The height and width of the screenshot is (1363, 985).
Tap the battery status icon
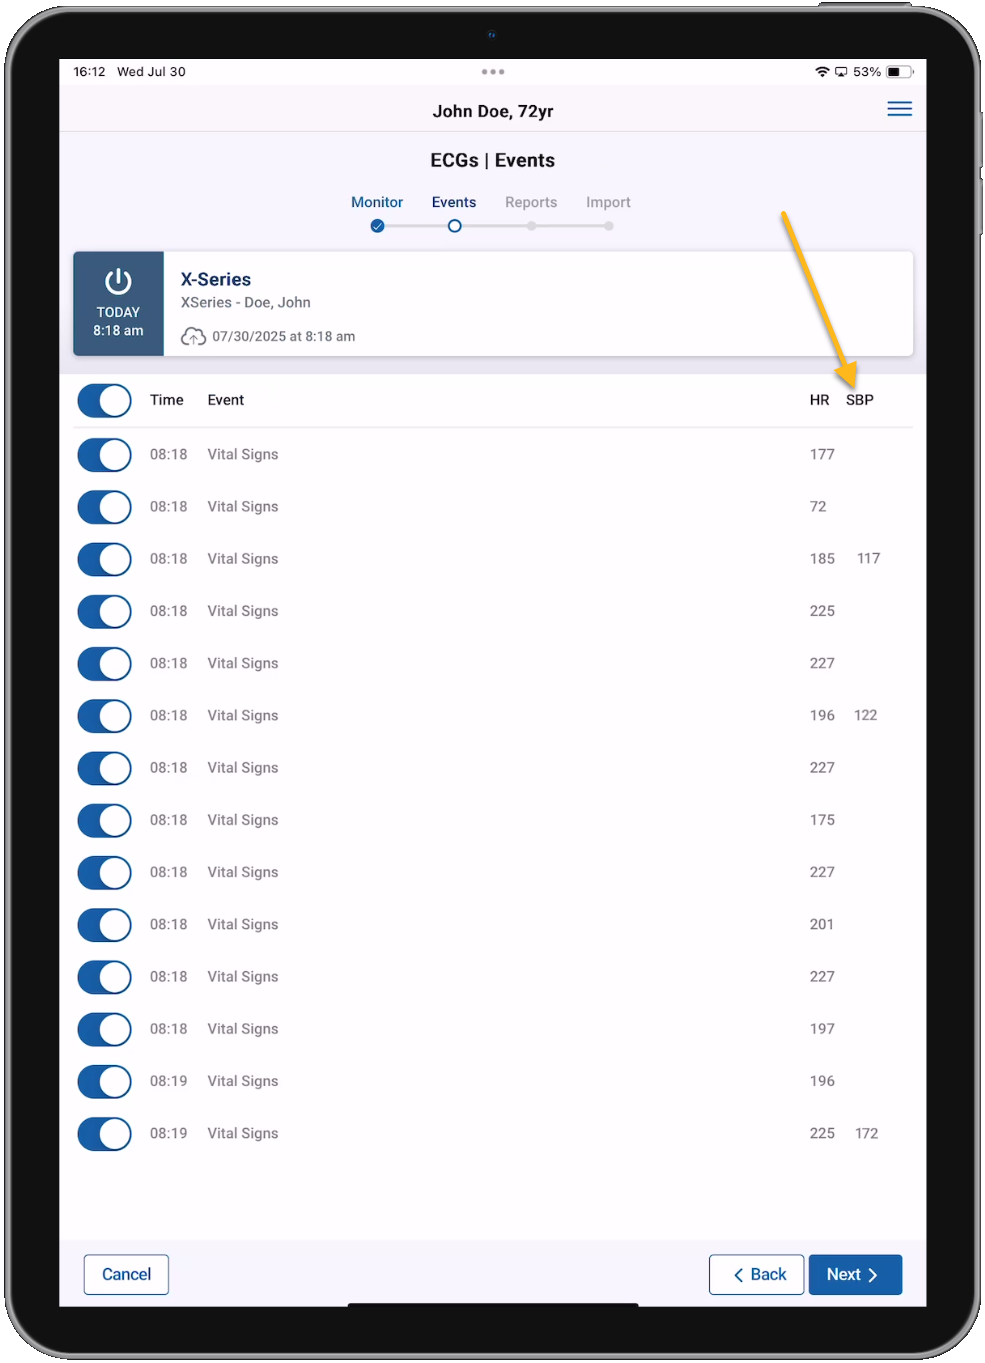point(899,72)
